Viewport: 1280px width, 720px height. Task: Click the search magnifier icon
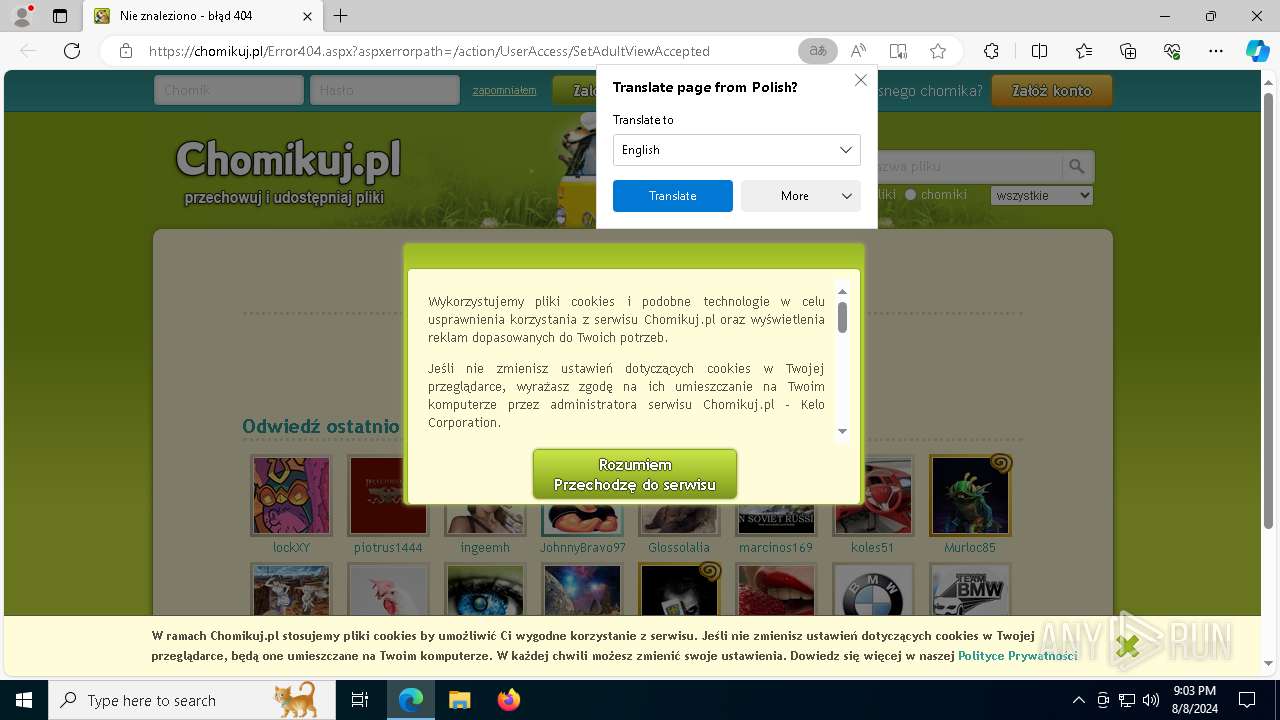coord(1077,167)
